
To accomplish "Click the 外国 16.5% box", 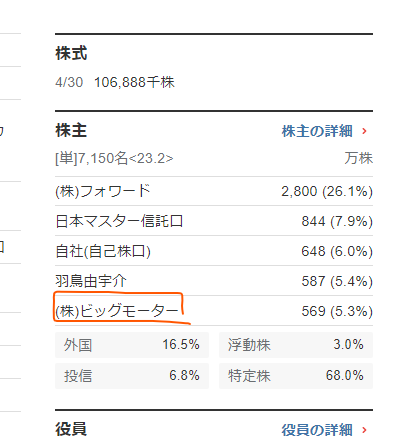I will (x=132, y=345).
